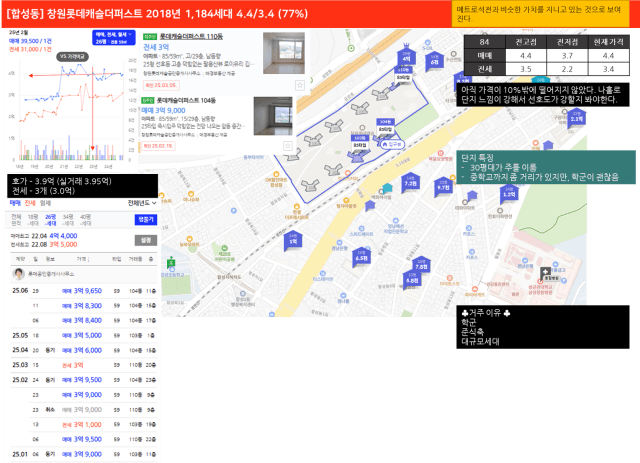Click the 1억 map price marker
Image resolution: width=640 pixels, height=463 pixels.
click(x=293, y=240)
